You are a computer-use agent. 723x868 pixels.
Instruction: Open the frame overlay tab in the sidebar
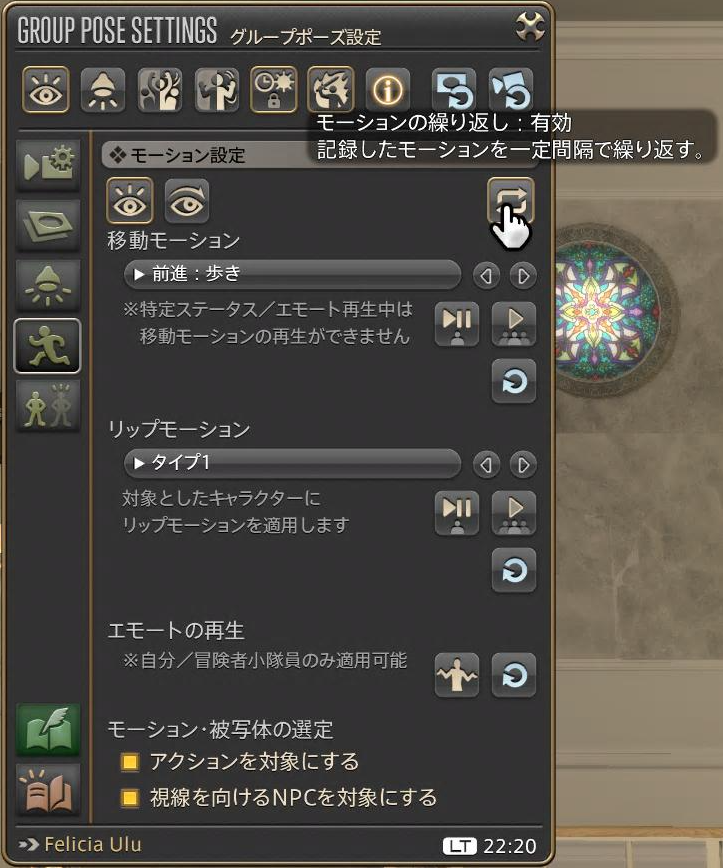click(x=48, y=225)
